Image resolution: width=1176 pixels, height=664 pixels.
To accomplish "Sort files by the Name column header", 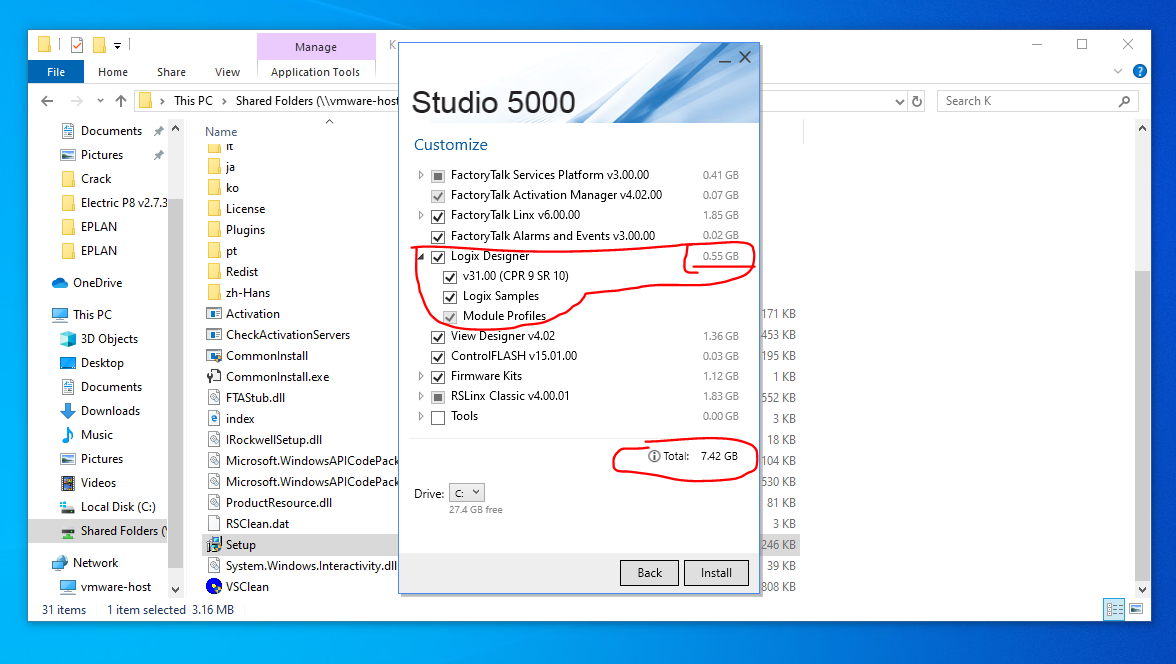I will pyautogui.click(x=220, y=131).
